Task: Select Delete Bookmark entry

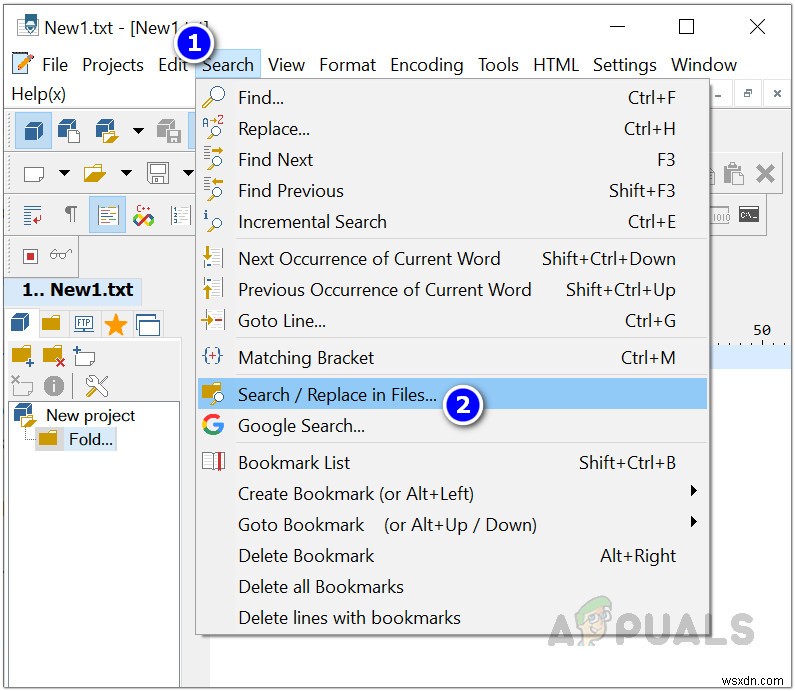Action: click(452, 555)
